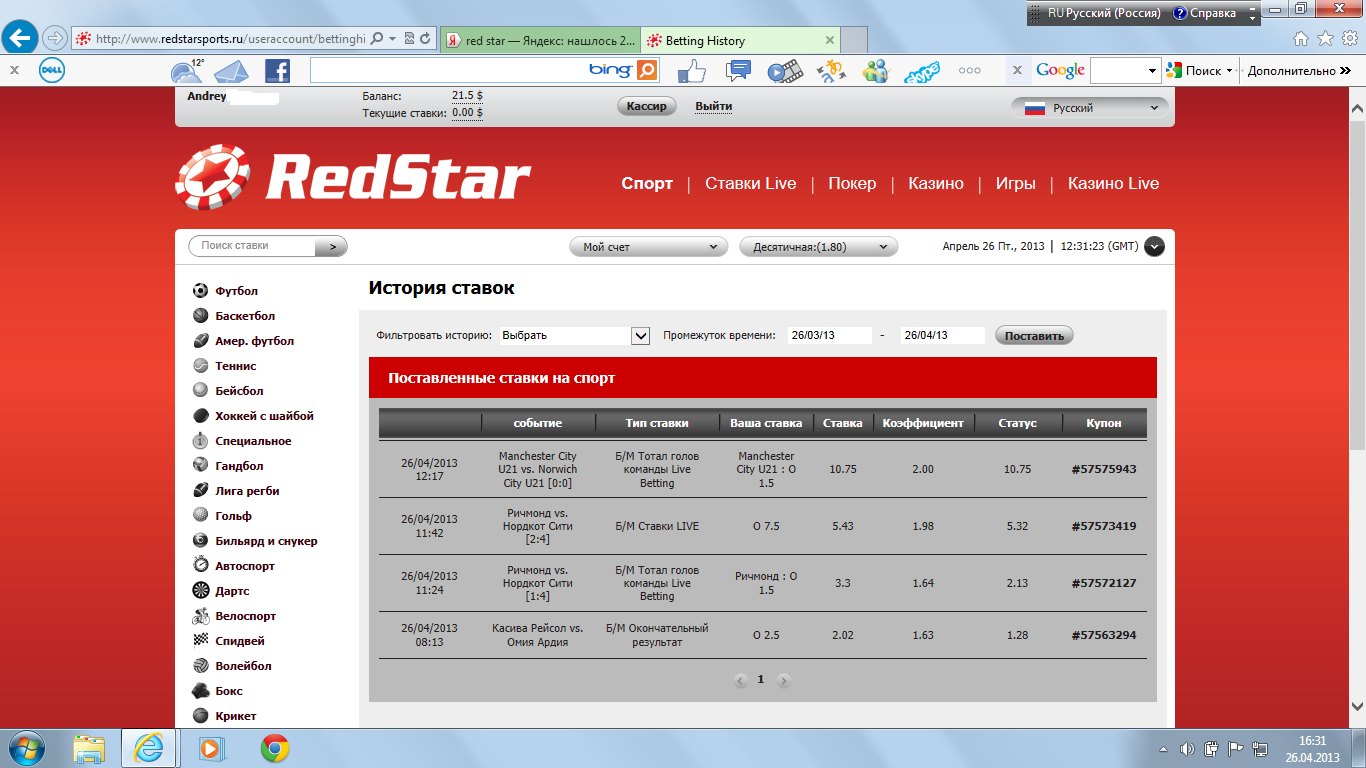Screen dimensions: 1366x768
Task: Open the Ставки Live menu item
Action: point(750,184)
